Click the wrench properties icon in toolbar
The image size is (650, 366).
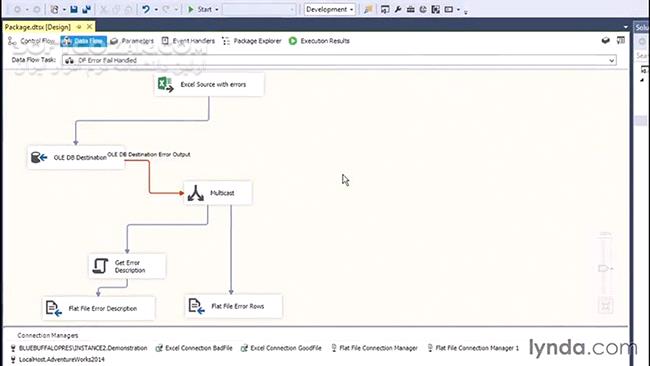click(x=398, y=9)
